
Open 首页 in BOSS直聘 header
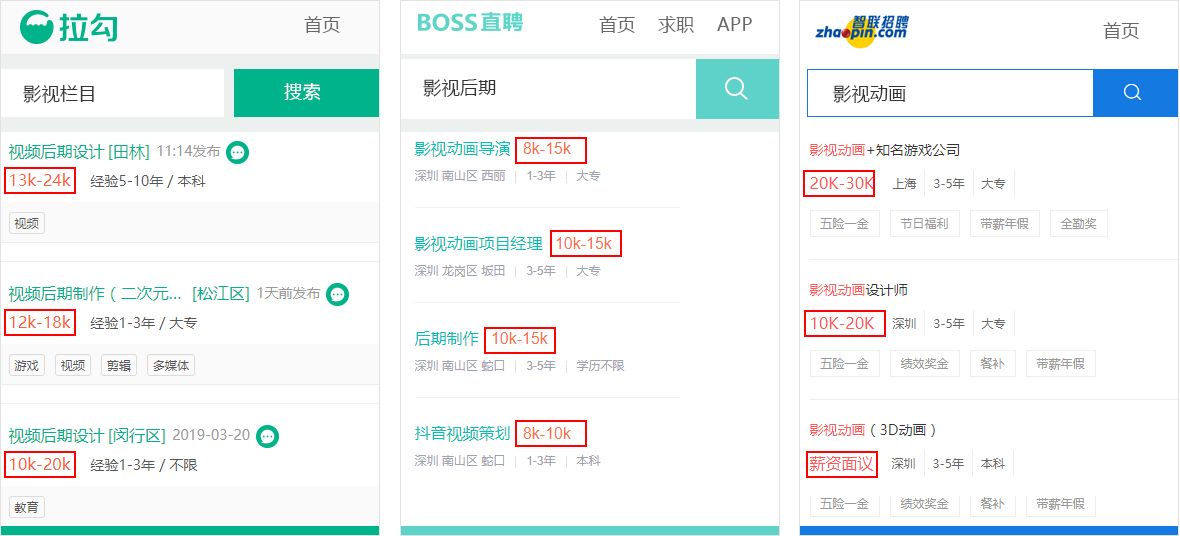pos(617,25)
